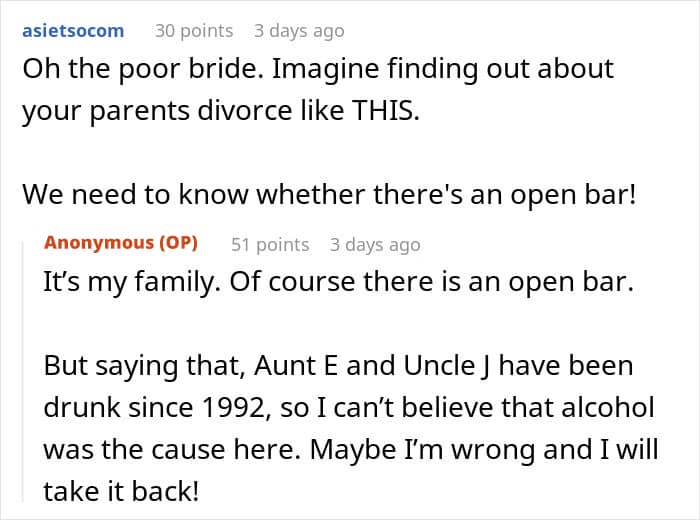Viewport: 700px width, 520px height.
Task: Open the asietsocom user profile link
Action: pyautogui.click(x=73, y=31)
